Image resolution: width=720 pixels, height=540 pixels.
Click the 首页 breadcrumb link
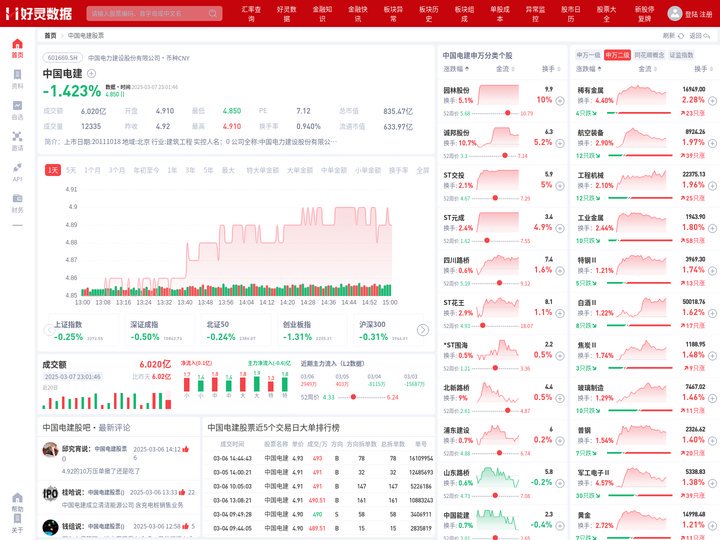[50, 35]
